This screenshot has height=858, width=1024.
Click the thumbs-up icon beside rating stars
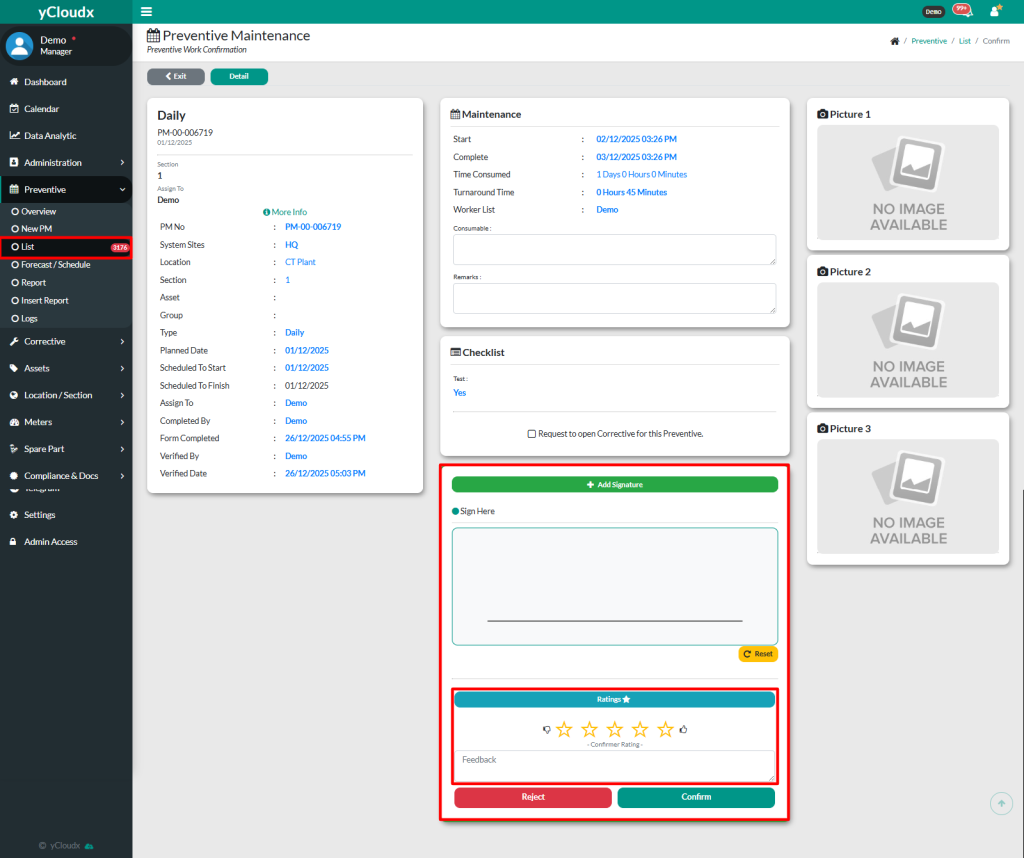tap(684, 730)
